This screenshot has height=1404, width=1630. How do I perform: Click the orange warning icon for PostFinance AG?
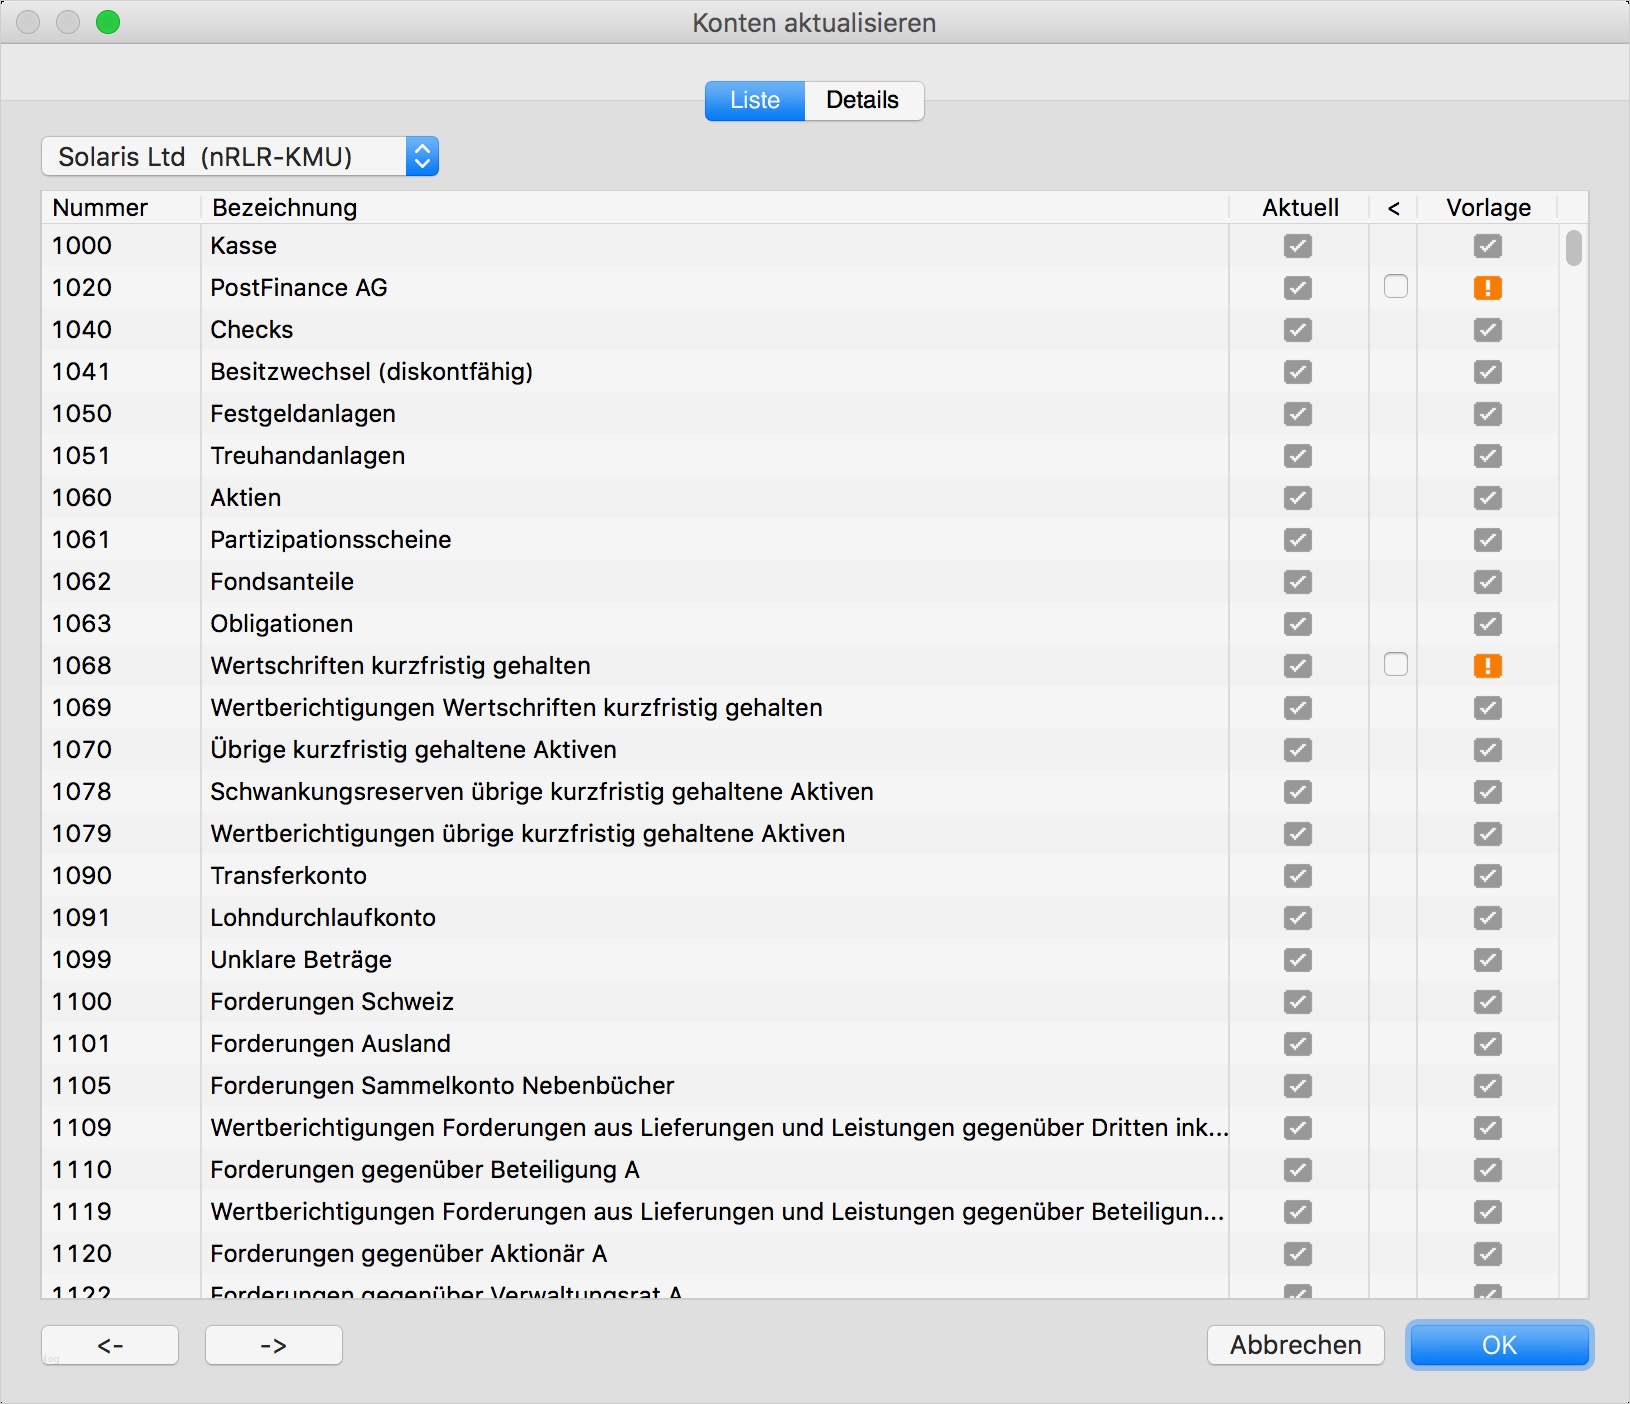1487,288
